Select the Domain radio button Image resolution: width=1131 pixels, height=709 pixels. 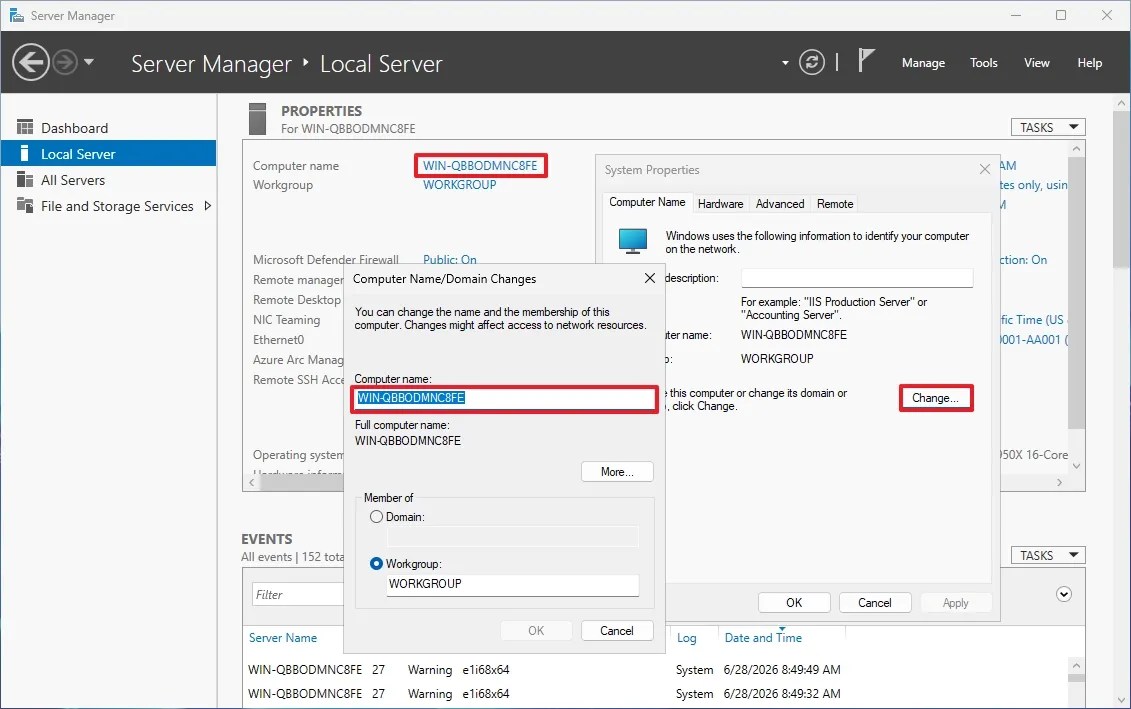coord(376,516)
